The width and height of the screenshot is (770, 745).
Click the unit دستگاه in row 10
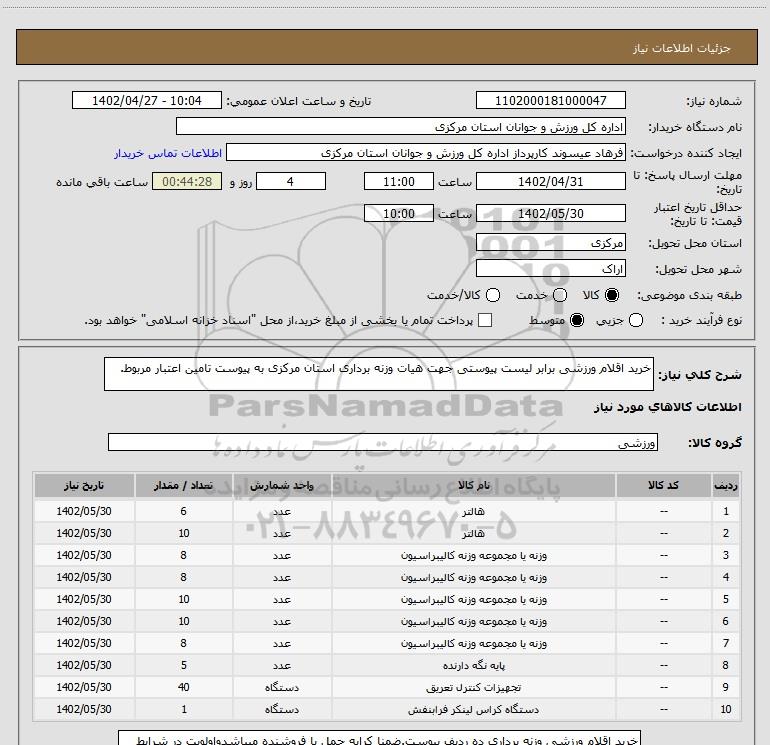[282, 709]
